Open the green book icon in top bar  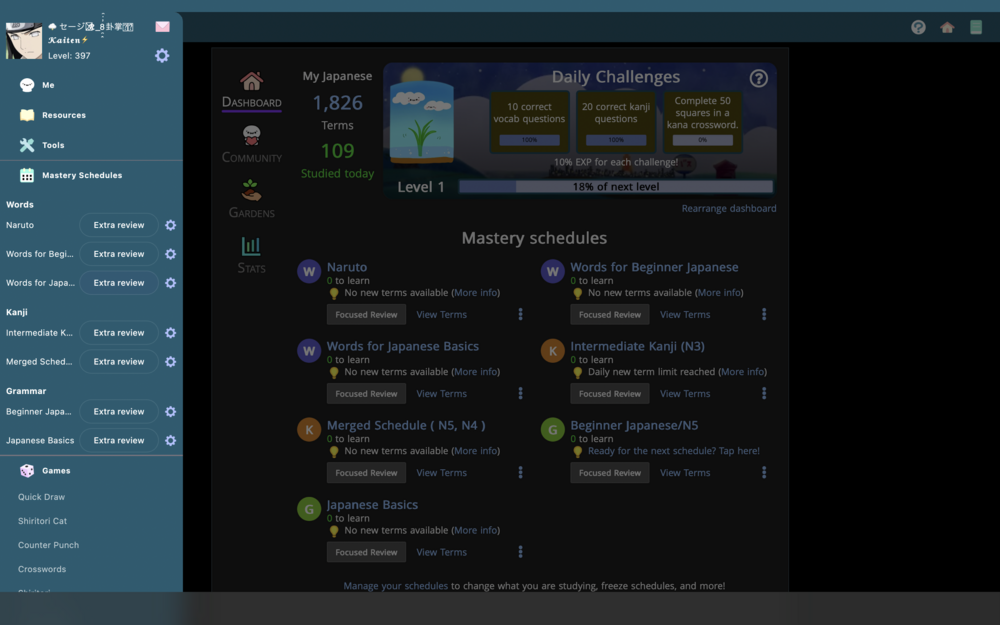[976, 27]
